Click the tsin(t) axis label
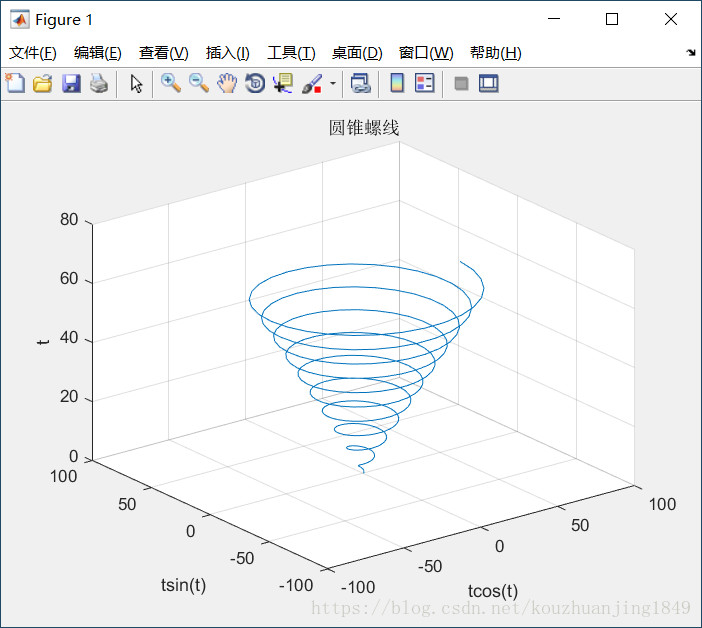 pos(184,585)
